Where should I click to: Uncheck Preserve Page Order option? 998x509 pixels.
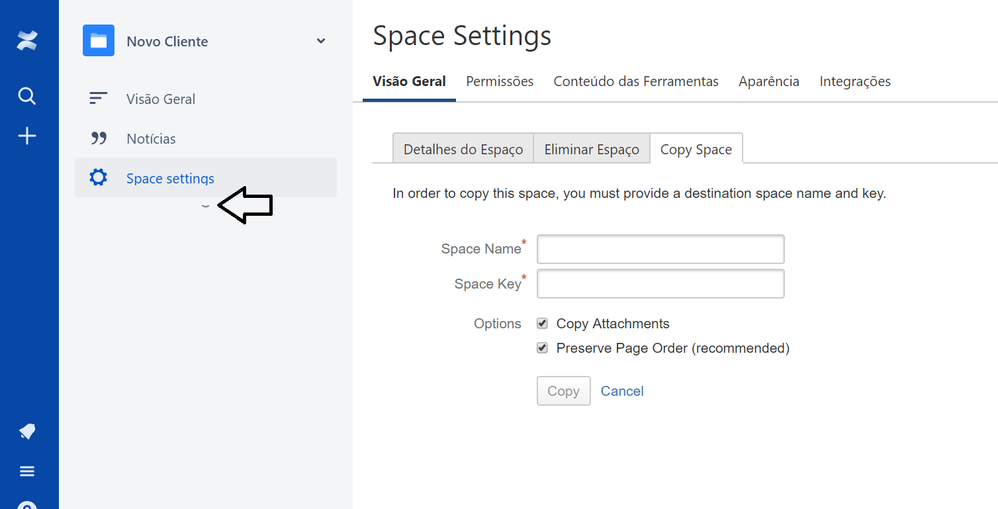(x=542, y=348)
